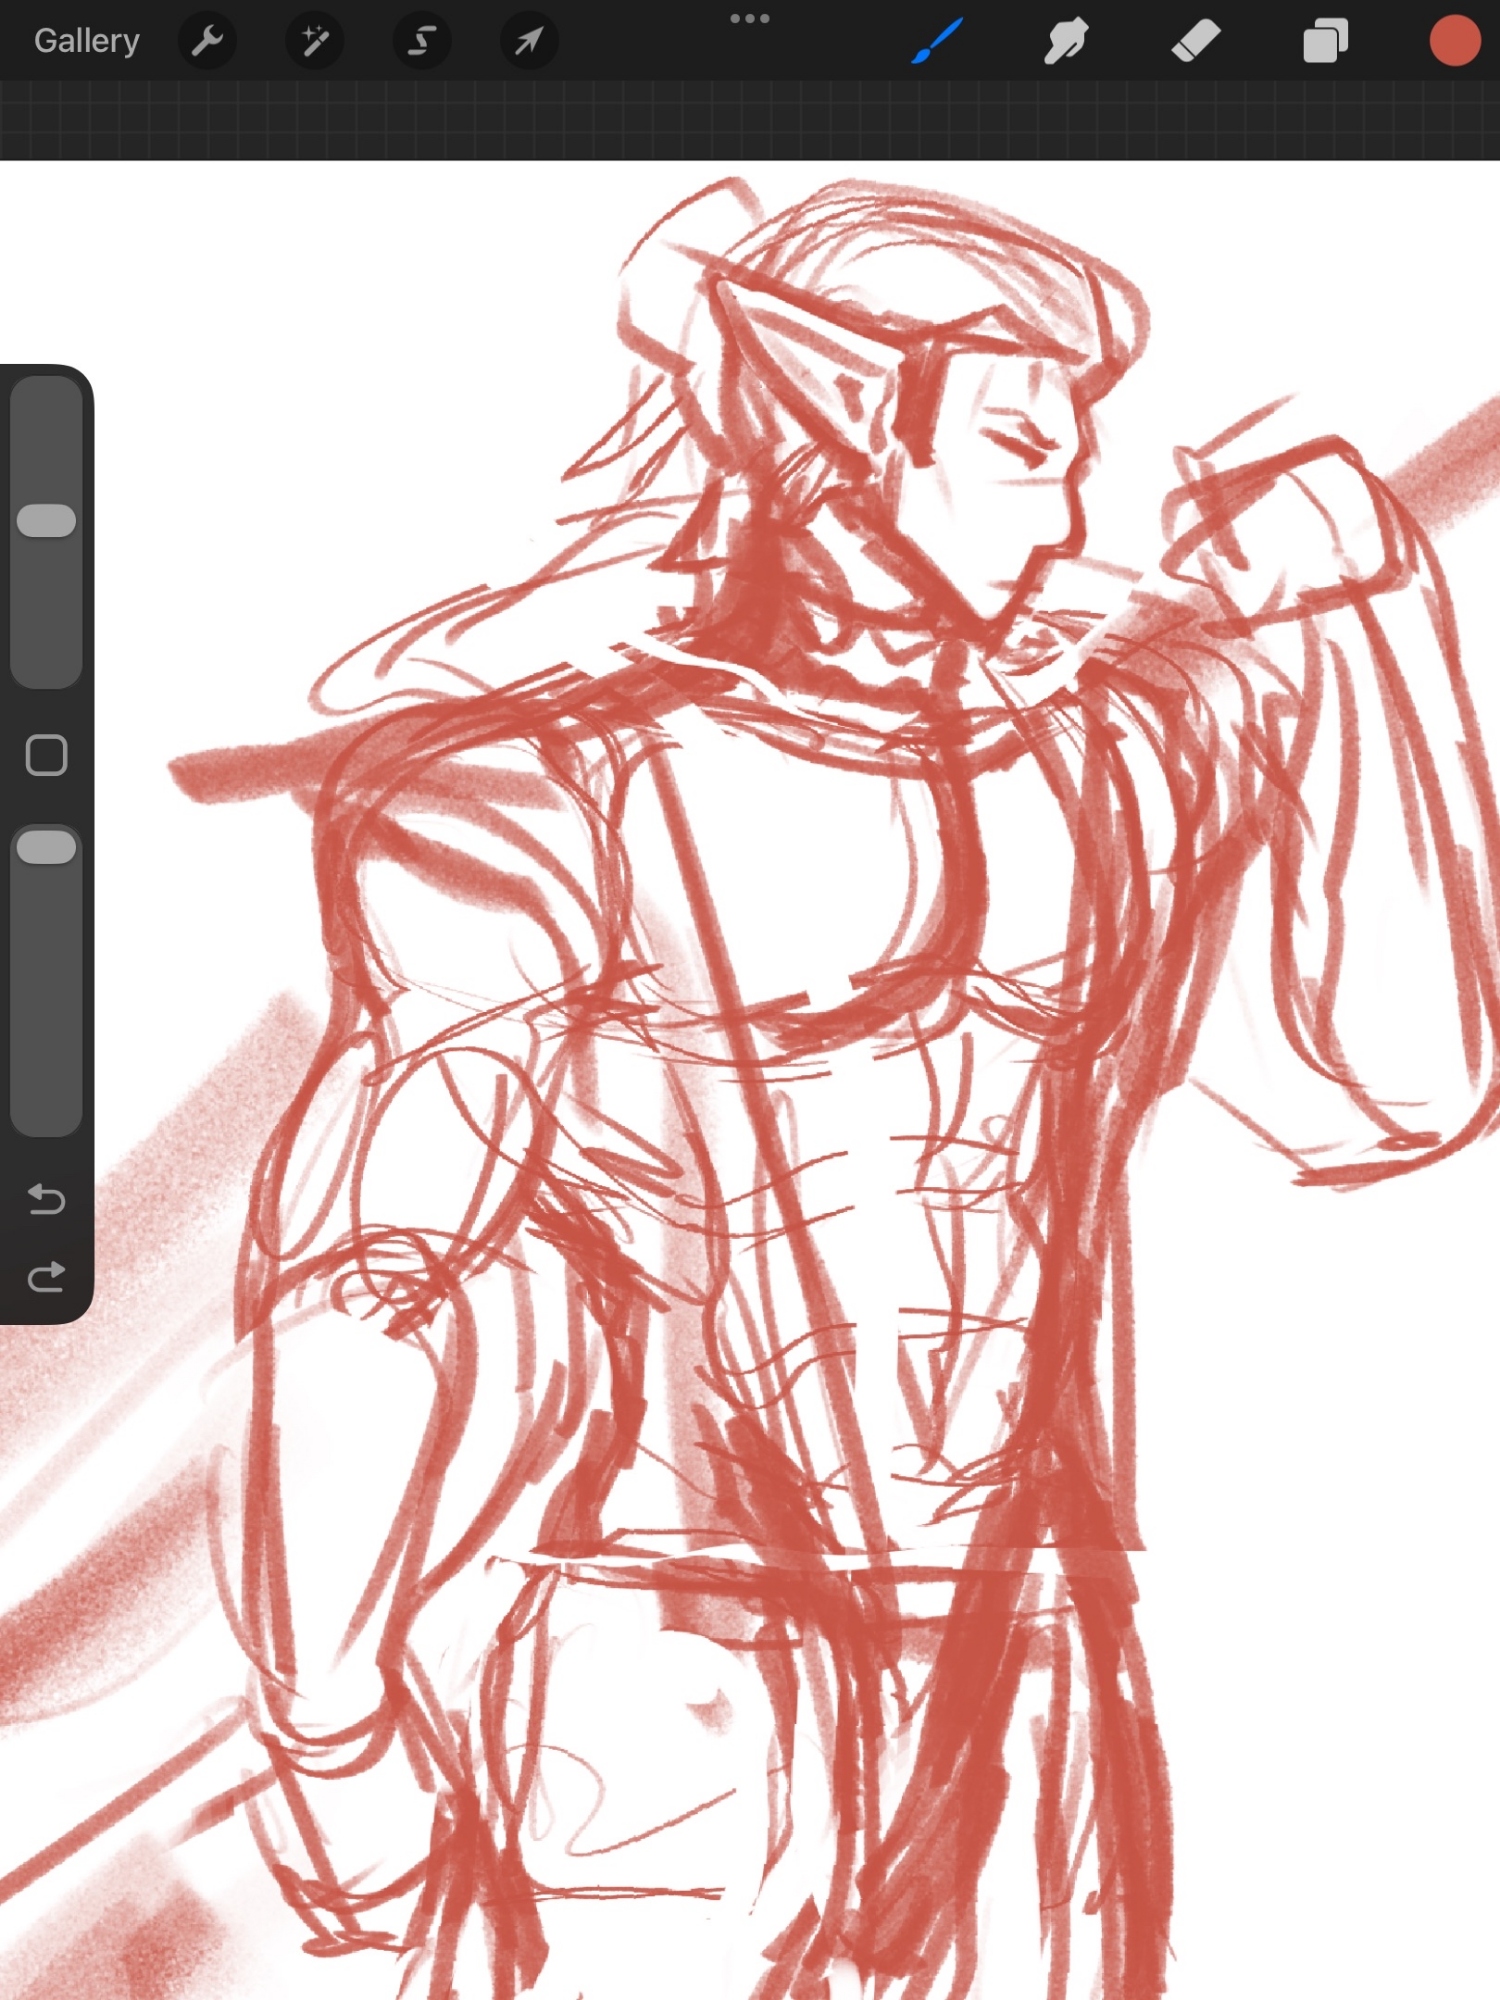
Task: Tap the Undo arrow in sidebar
Action: (x=46, y=1198)
